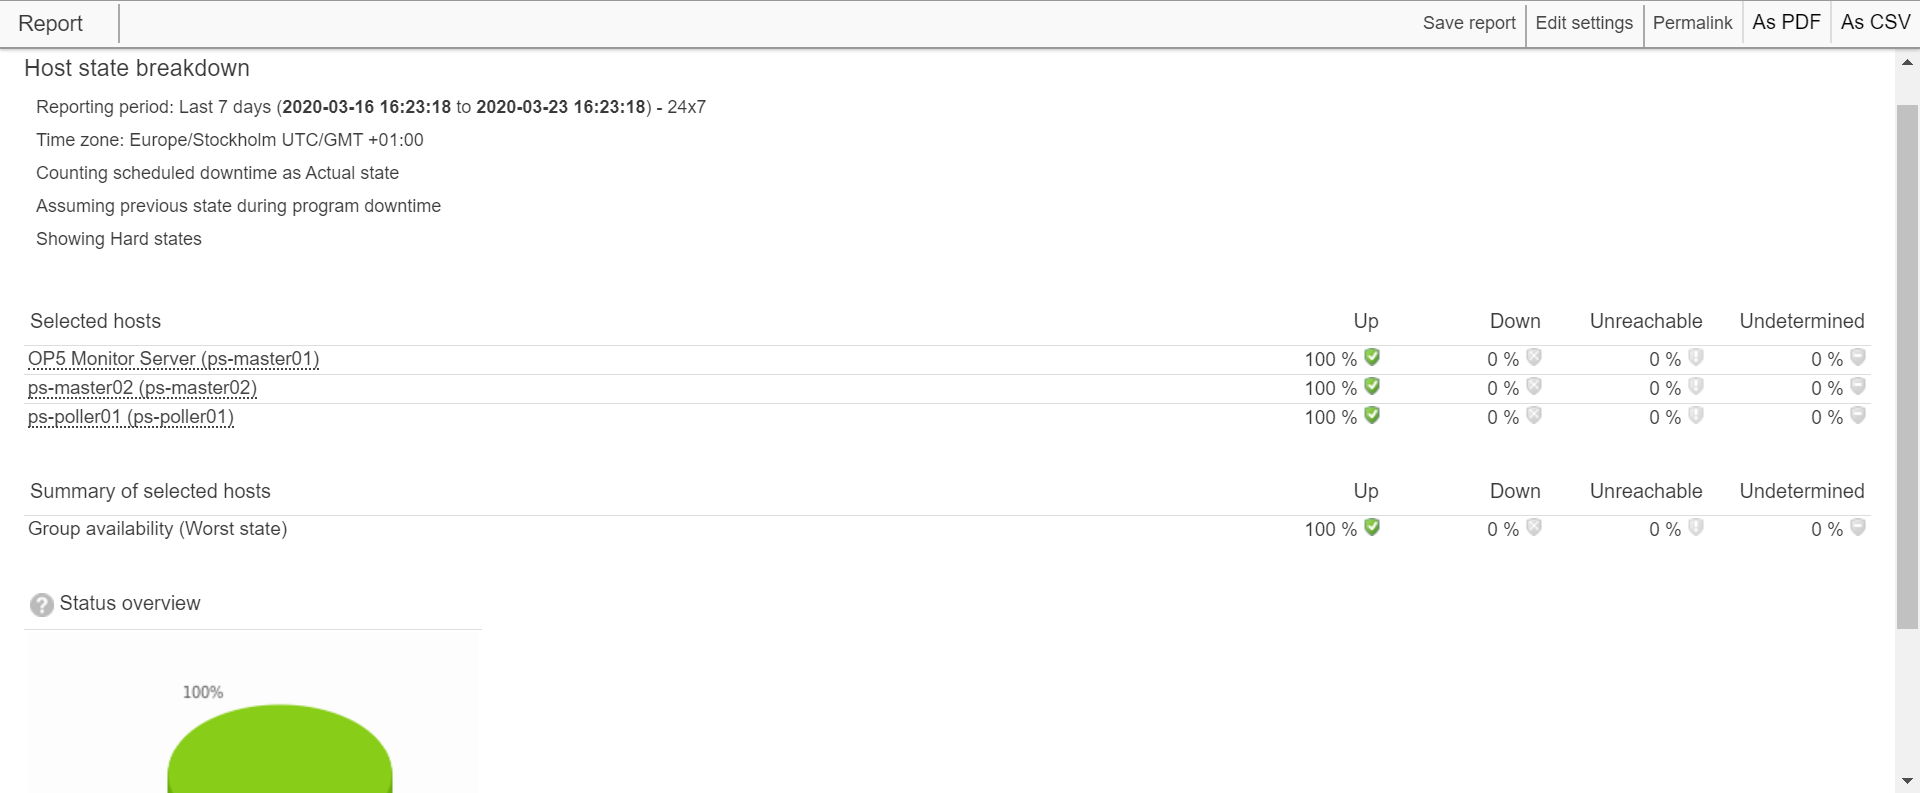Export report As PDF
1920x793 pixels.
tap(1786, 23)
